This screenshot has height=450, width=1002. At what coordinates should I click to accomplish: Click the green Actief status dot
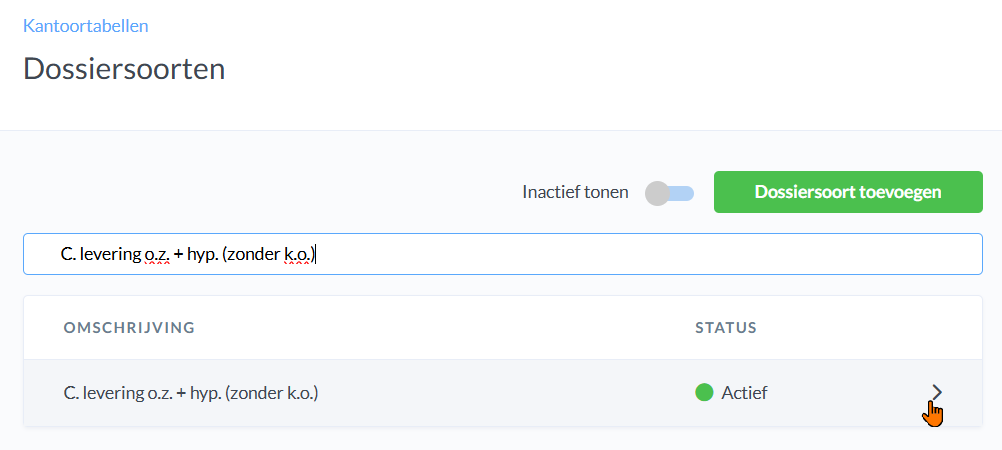click(704, 392)
